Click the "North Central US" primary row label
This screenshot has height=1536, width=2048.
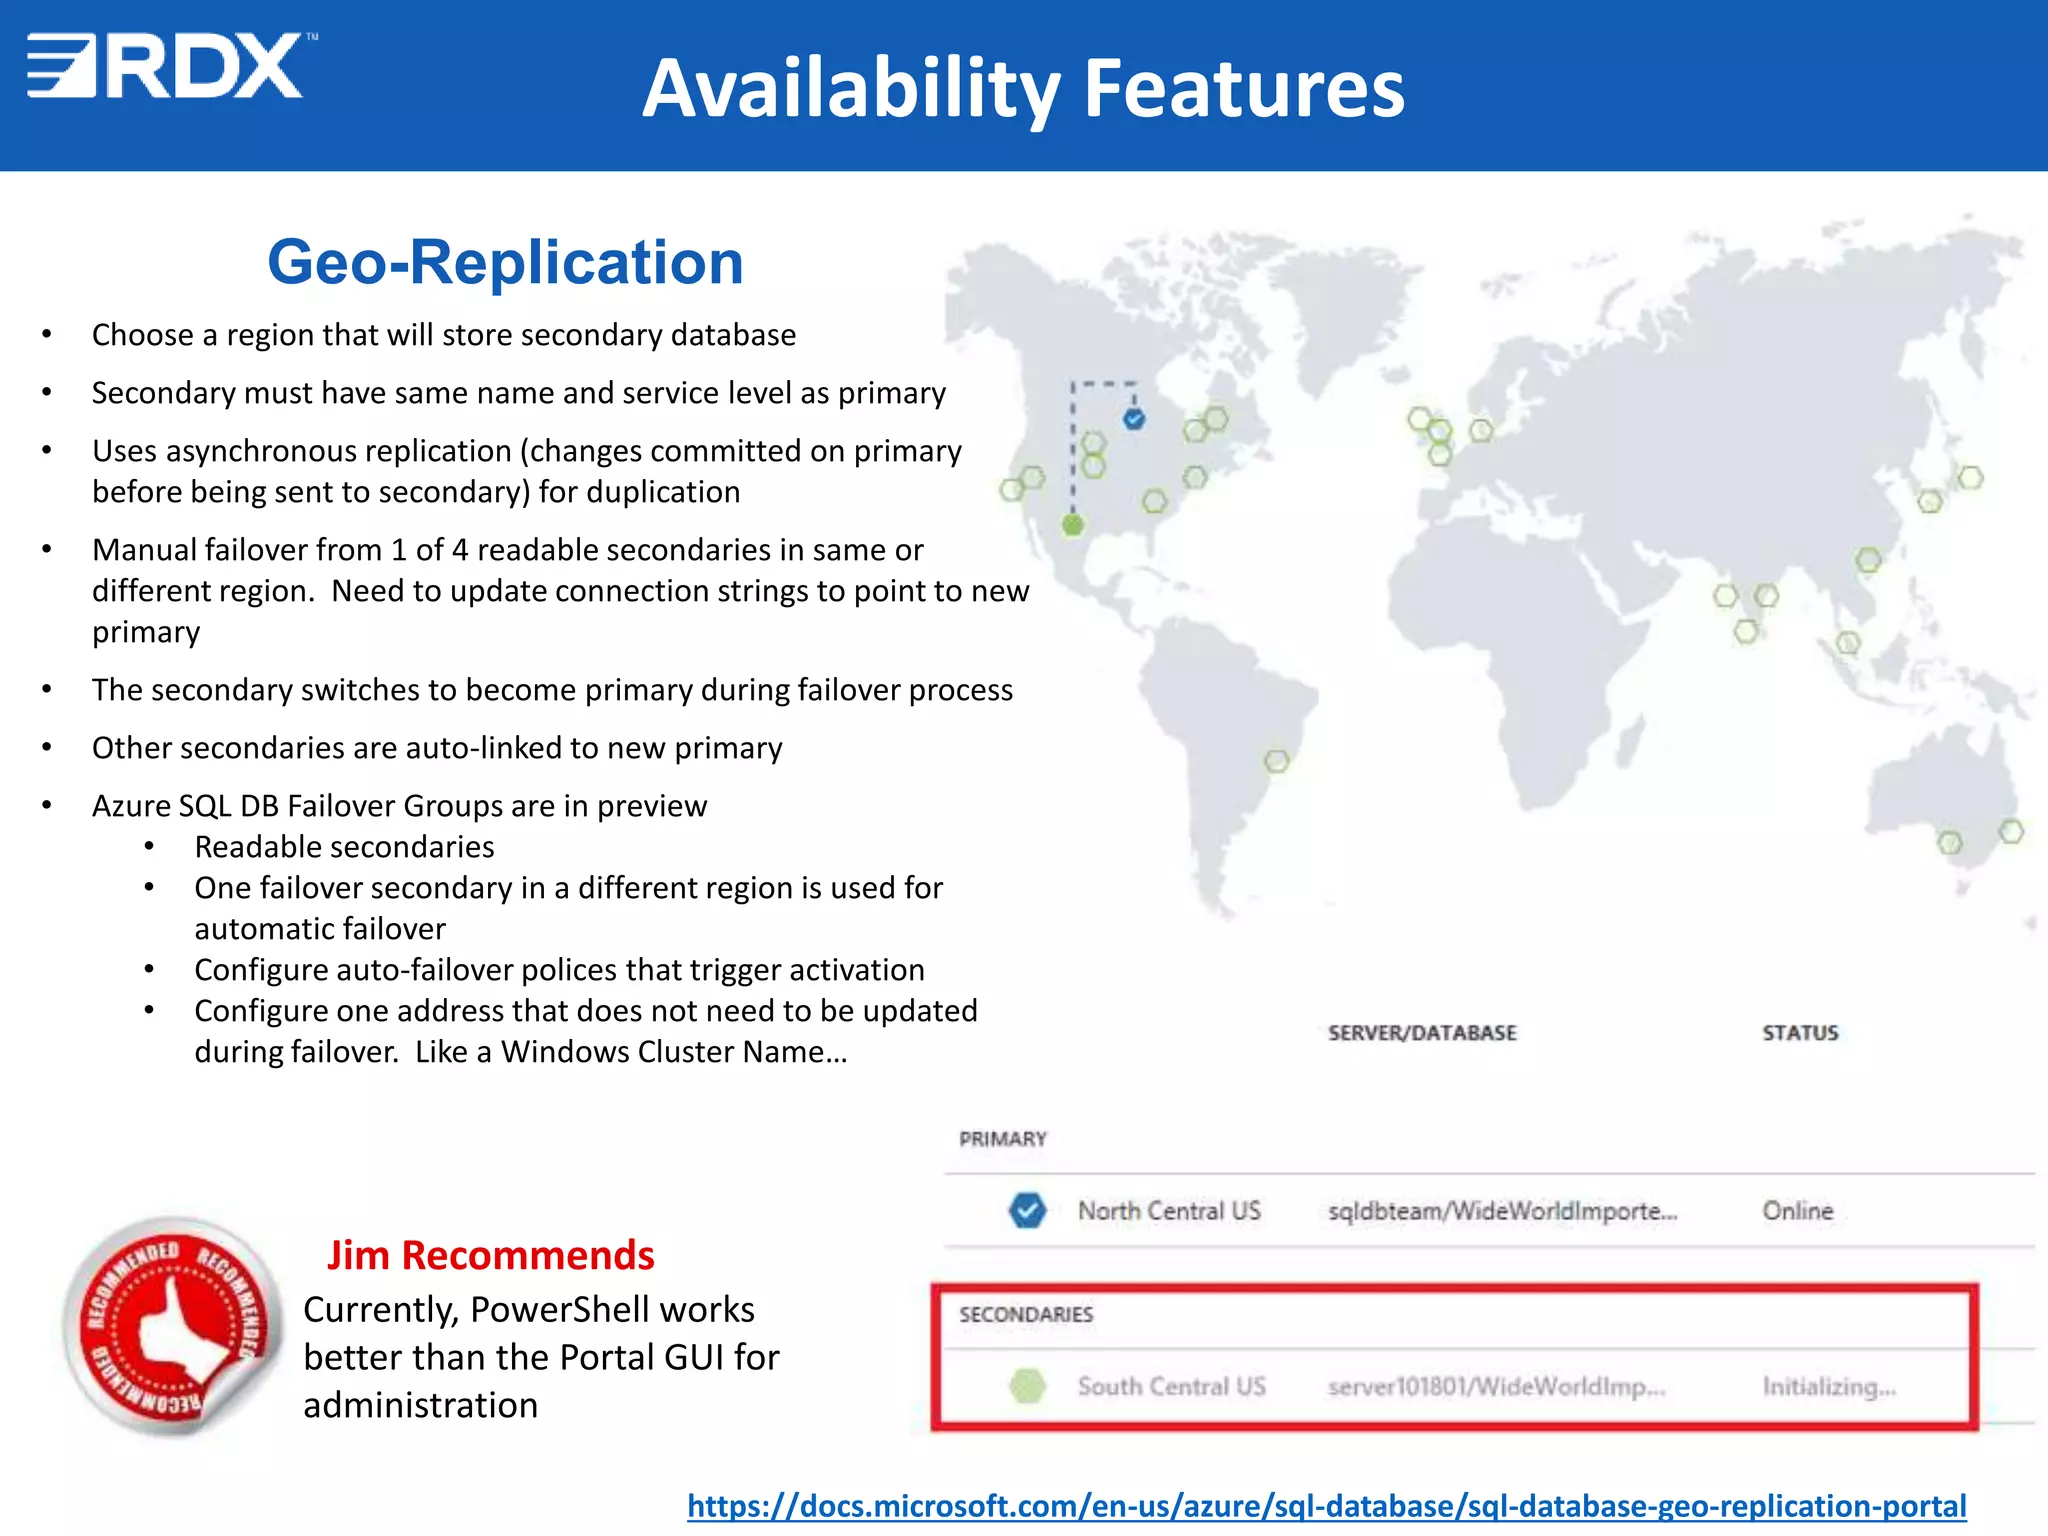click(1169, 1211)
